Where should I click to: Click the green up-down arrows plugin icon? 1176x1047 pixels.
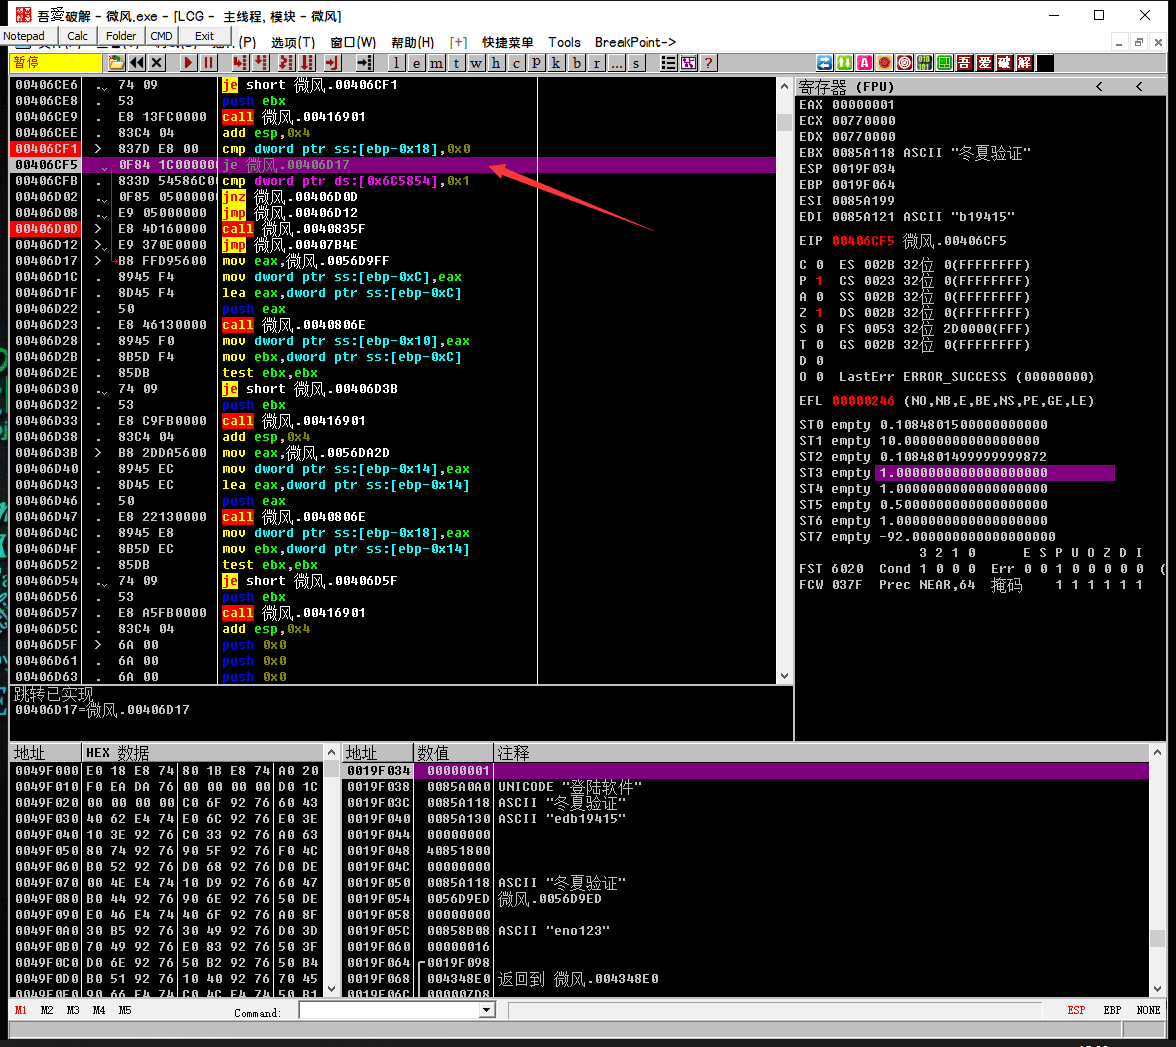click(x=844, y=63)
